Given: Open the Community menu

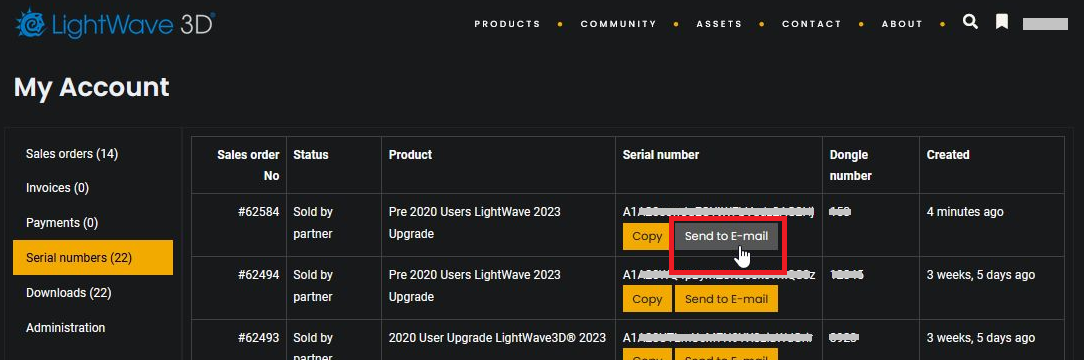Looking at the screenshot, I should pos(619,23).
